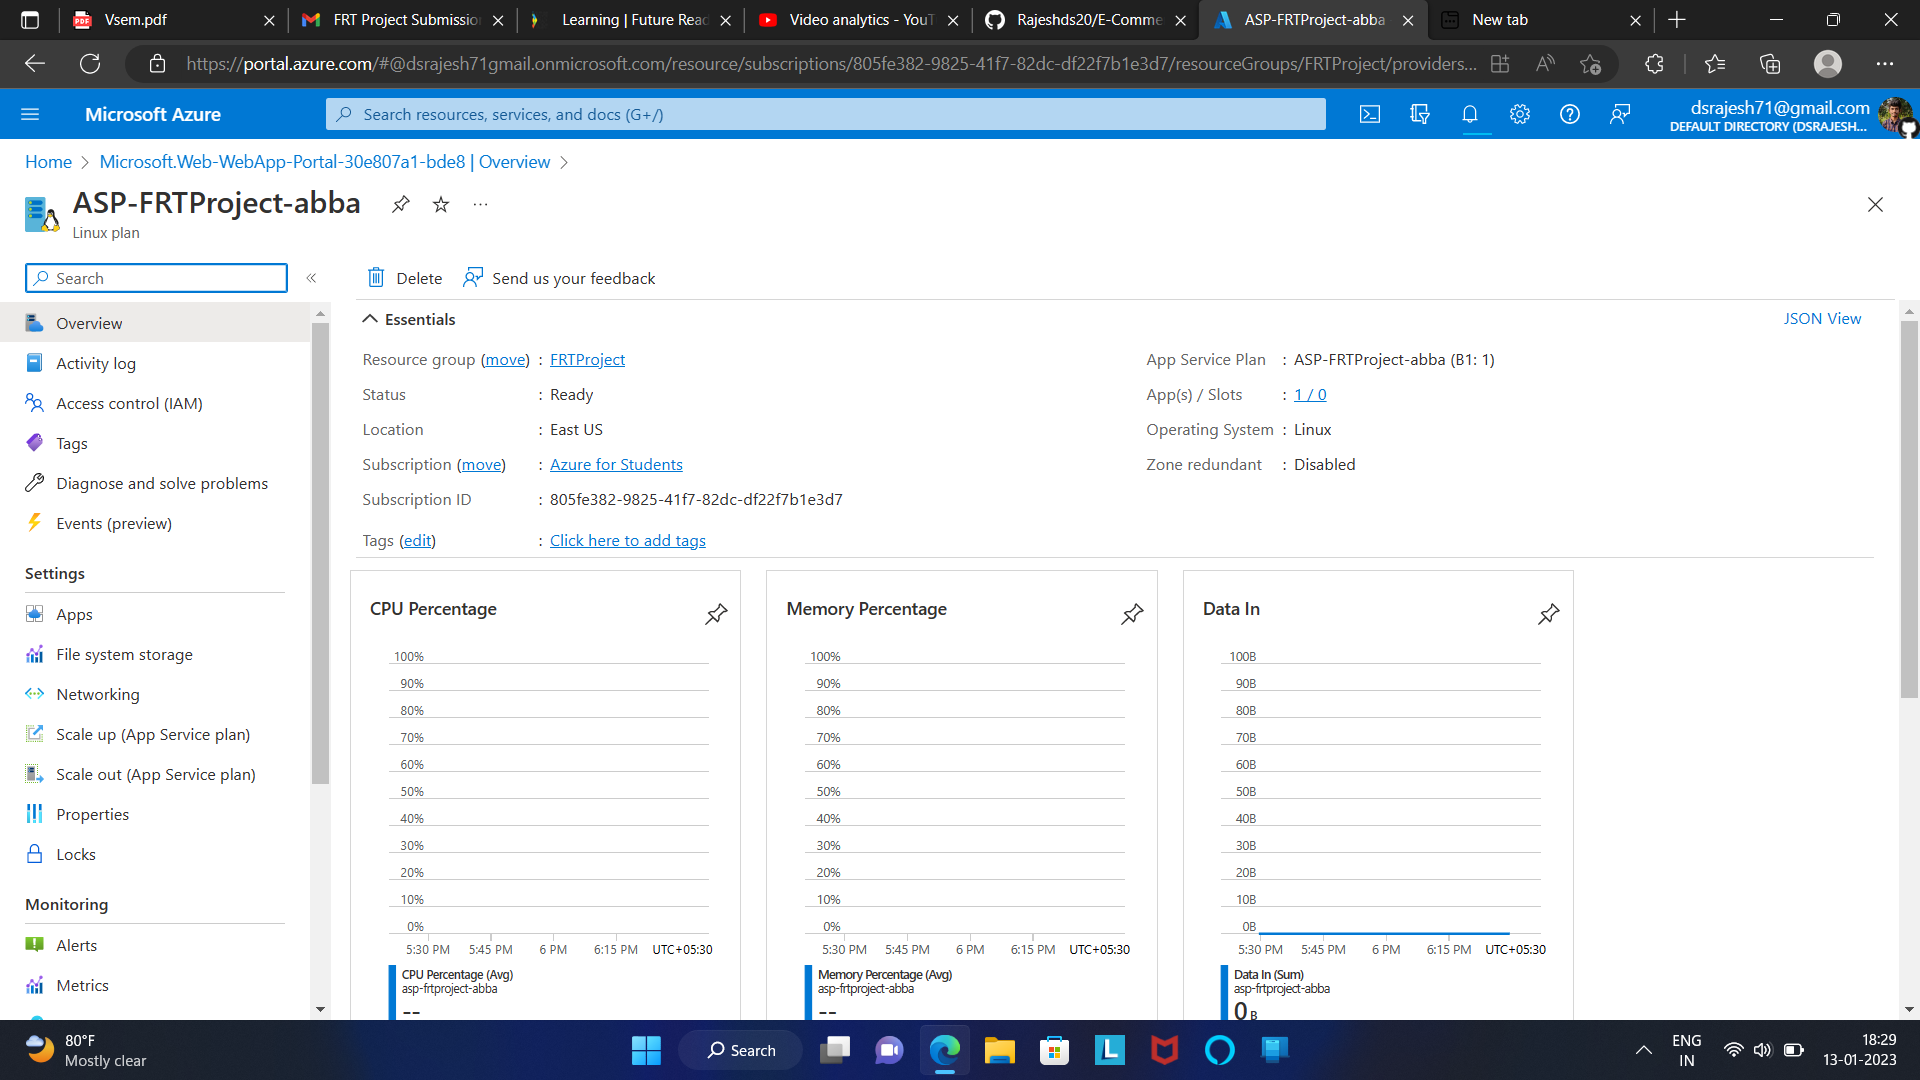Collapse the Essentials section
Viewport: 1920px width, 1080px height.
tap(370, 319)
